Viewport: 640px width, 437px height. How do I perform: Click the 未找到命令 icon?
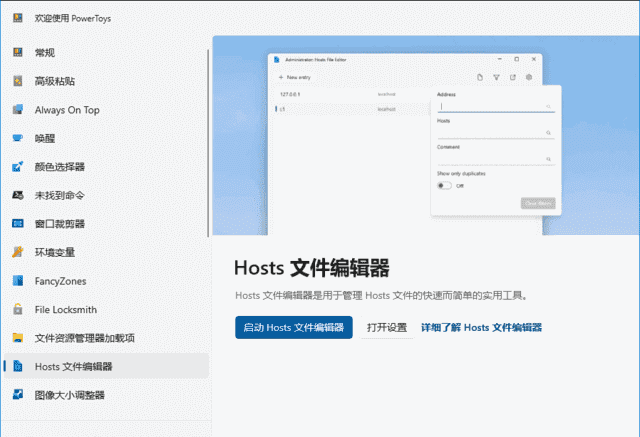pyautogui.click(x=18, y=195)
